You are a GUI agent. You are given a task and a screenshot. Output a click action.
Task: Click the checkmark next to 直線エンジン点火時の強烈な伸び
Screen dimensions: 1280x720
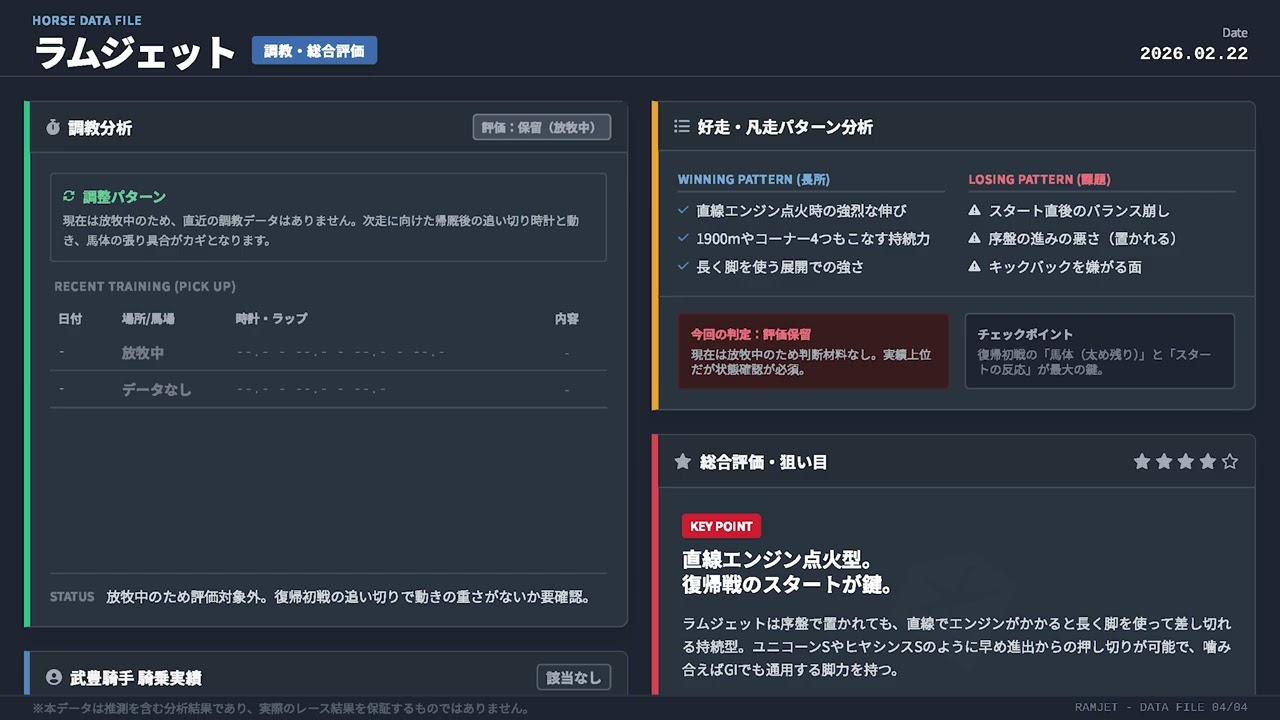683,211
